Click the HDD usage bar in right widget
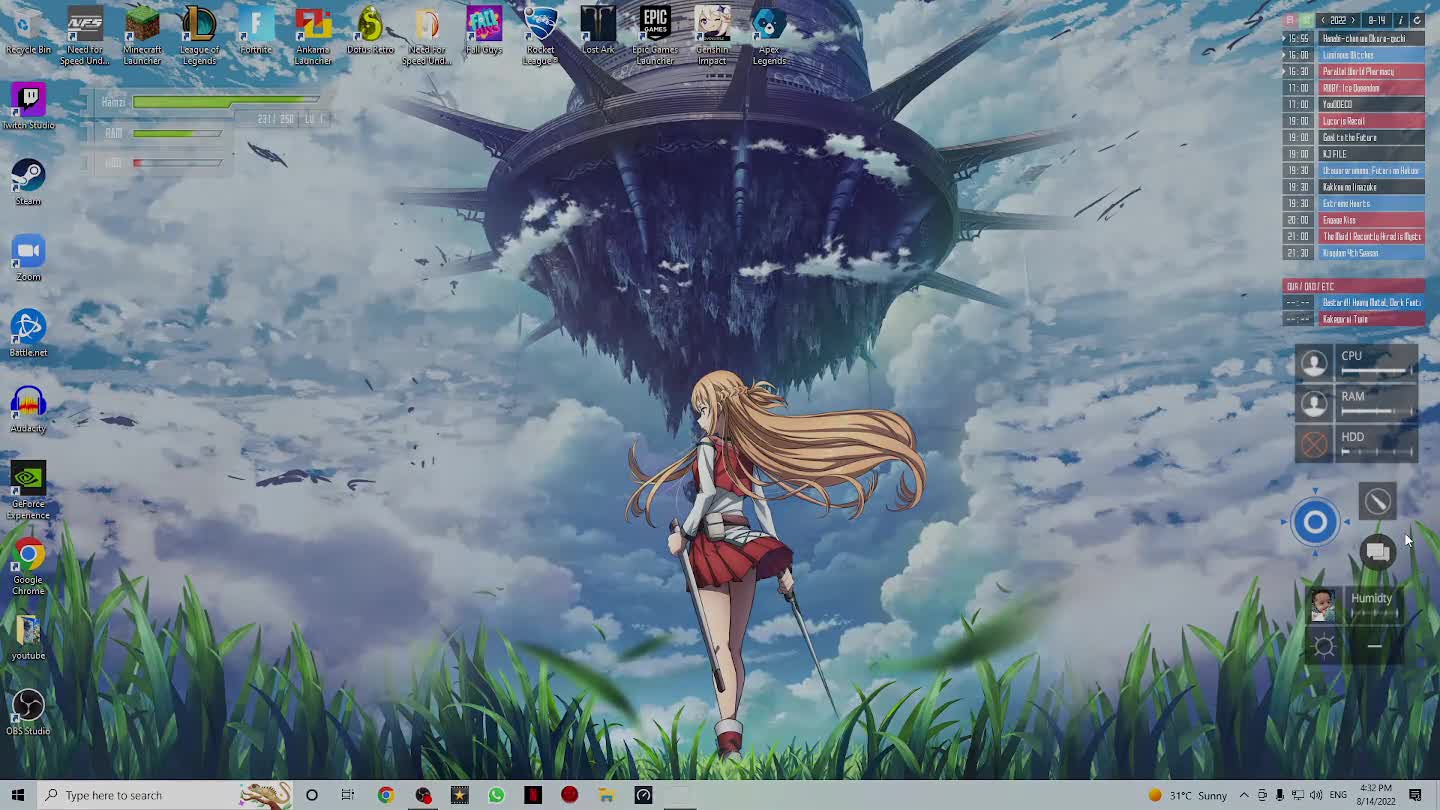 tap(1378, 452)
